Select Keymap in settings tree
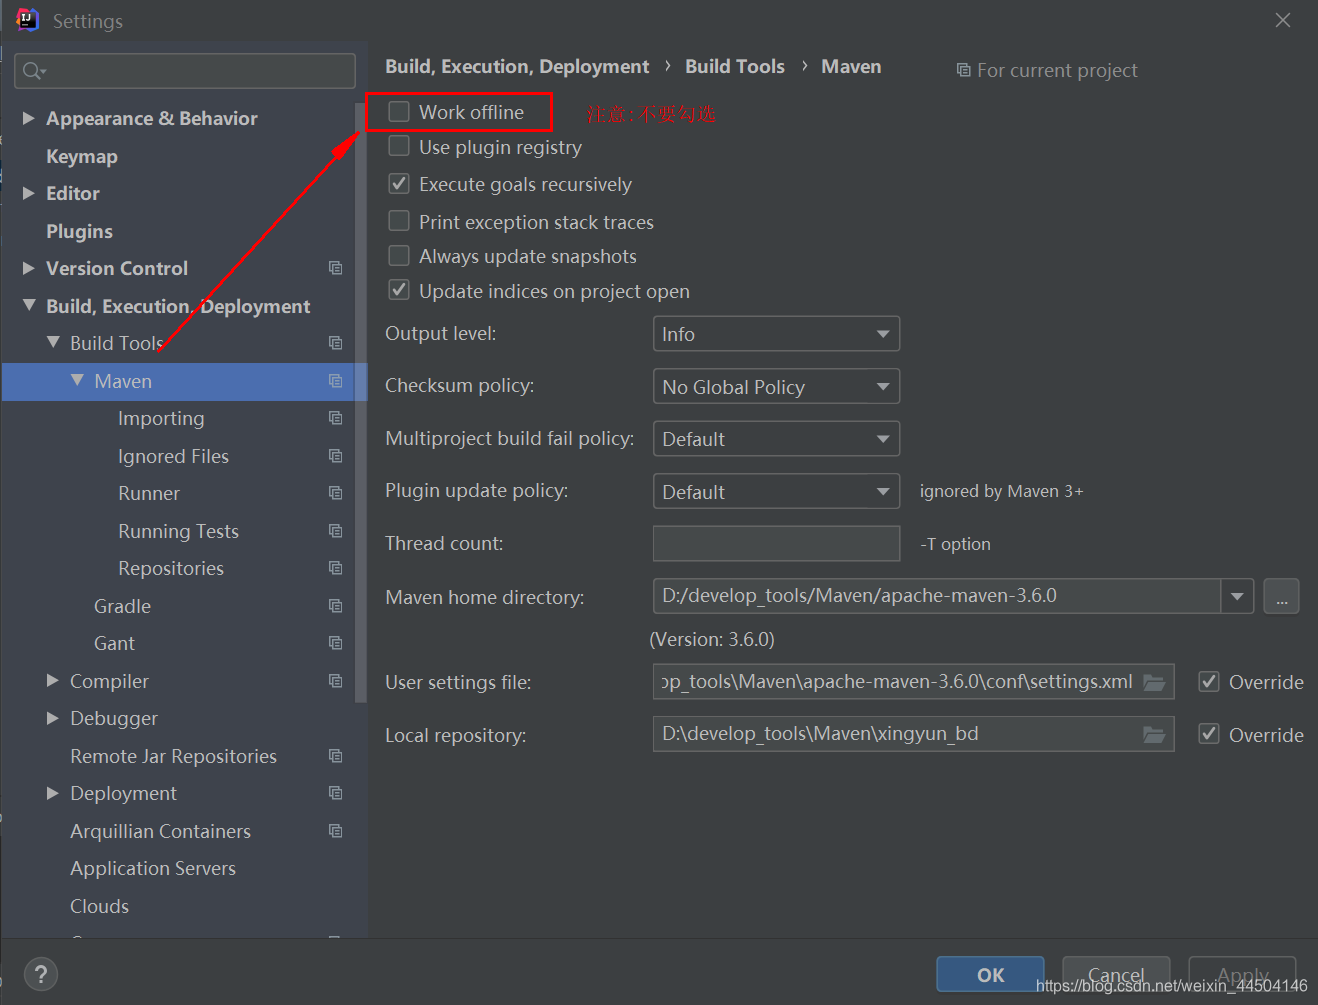Viewport: 1318px width, 1005px height. click(x=82, y=156)
